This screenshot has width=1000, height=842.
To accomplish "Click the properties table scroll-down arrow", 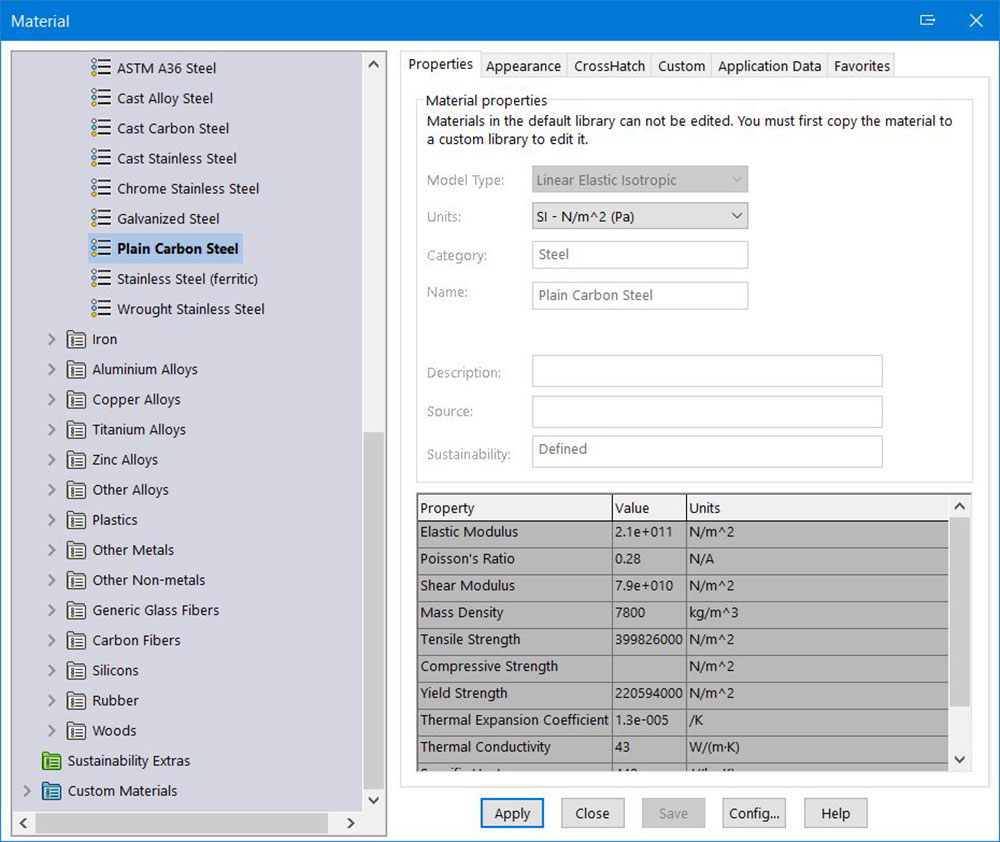I will (959, 760).
